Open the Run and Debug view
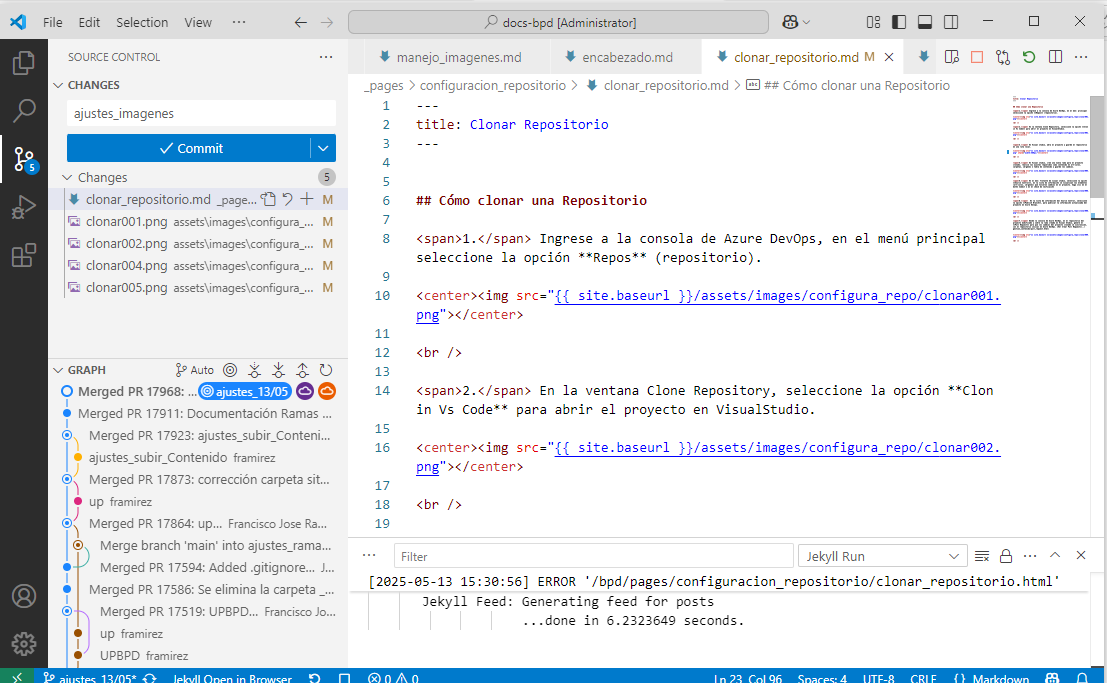1107x683 pixels. click(x=24, y=208)
